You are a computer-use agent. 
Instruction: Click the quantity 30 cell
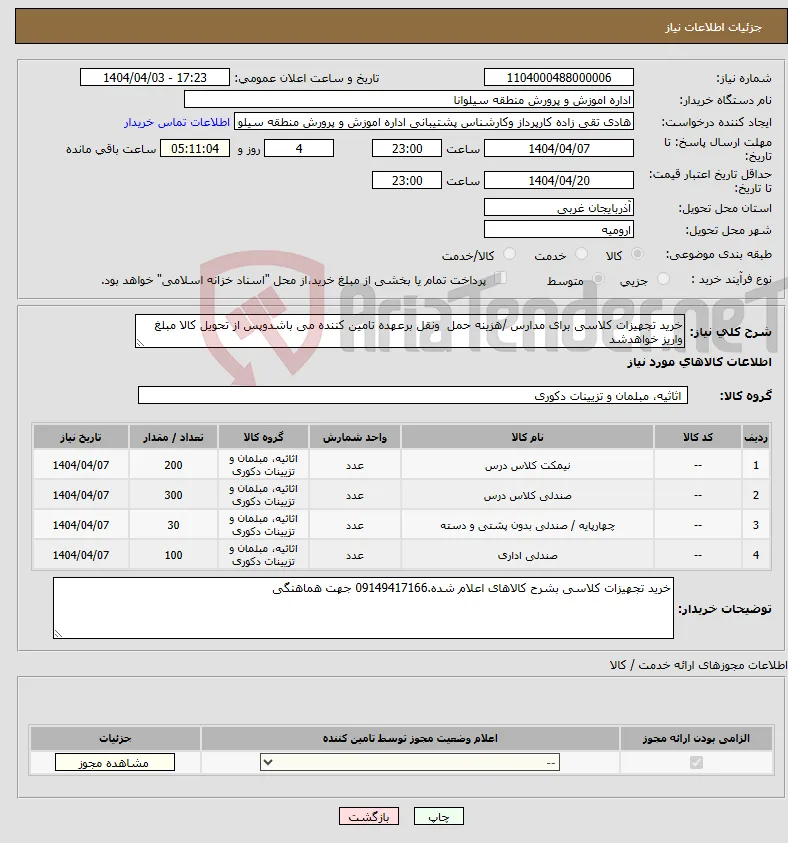173,525
